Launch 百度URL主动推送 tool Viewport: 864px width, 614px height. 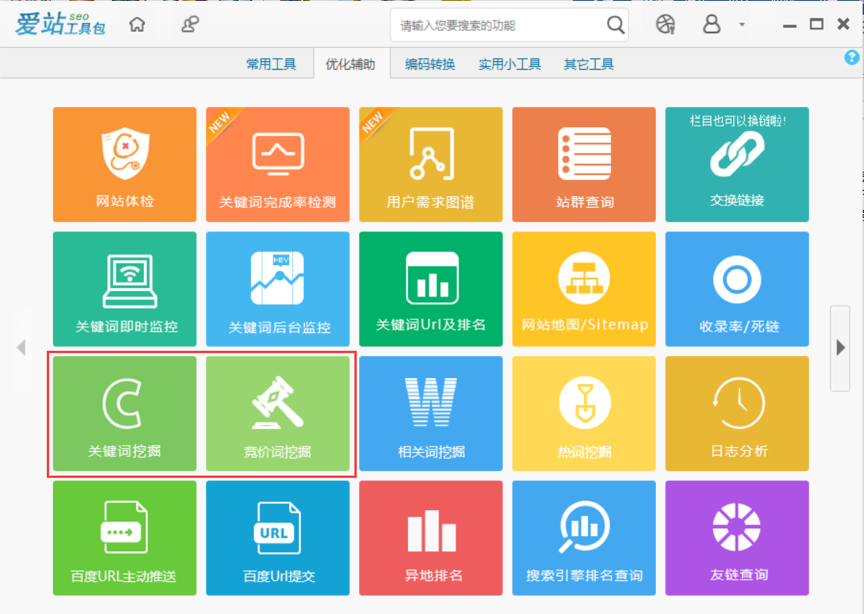click(x=125, y=538)
